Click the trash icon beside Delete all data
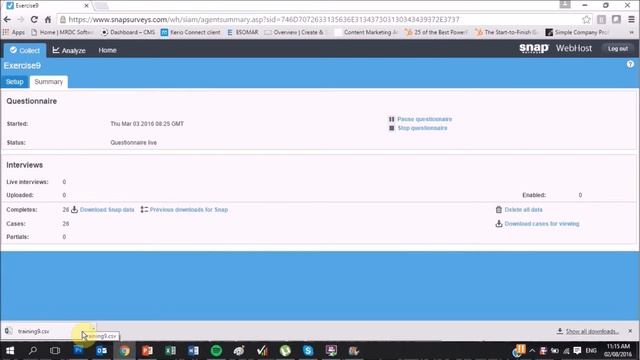This screenshot has height=360, width=640. point(499,209)
